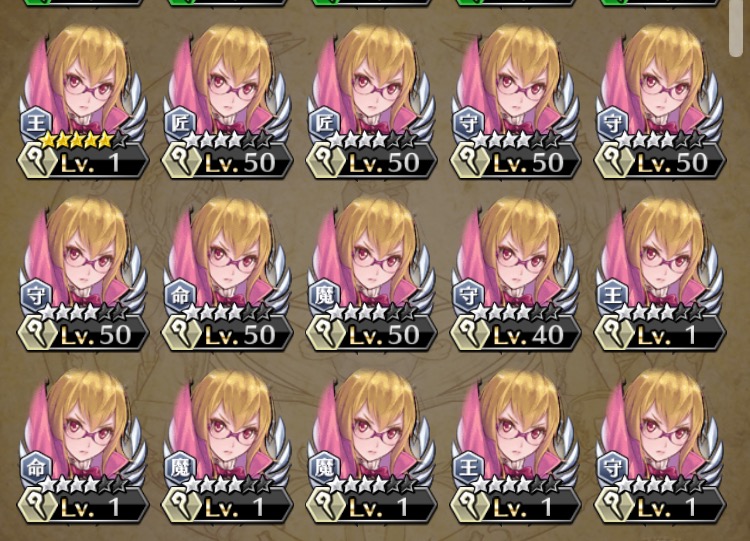This screenshot has height=541, width=750.
Task: Click the vertical scrollbar handle
Action: [x=737, y=29]
